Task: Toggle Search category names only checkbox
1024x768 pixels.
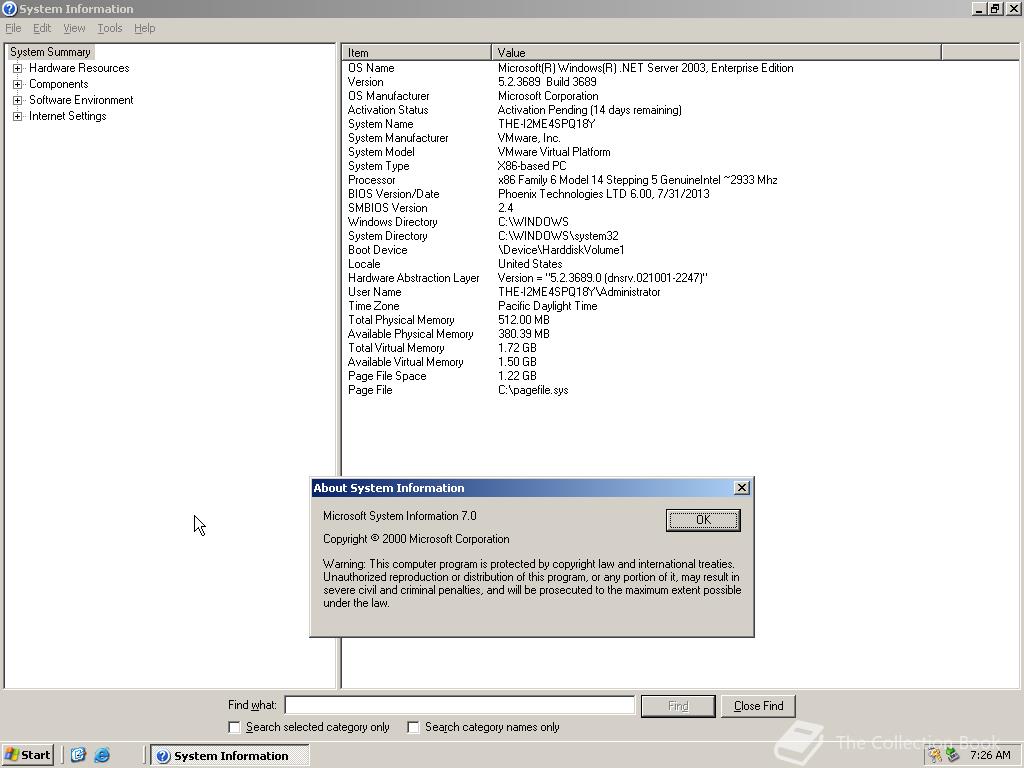Action: click(x=413, y=727)
